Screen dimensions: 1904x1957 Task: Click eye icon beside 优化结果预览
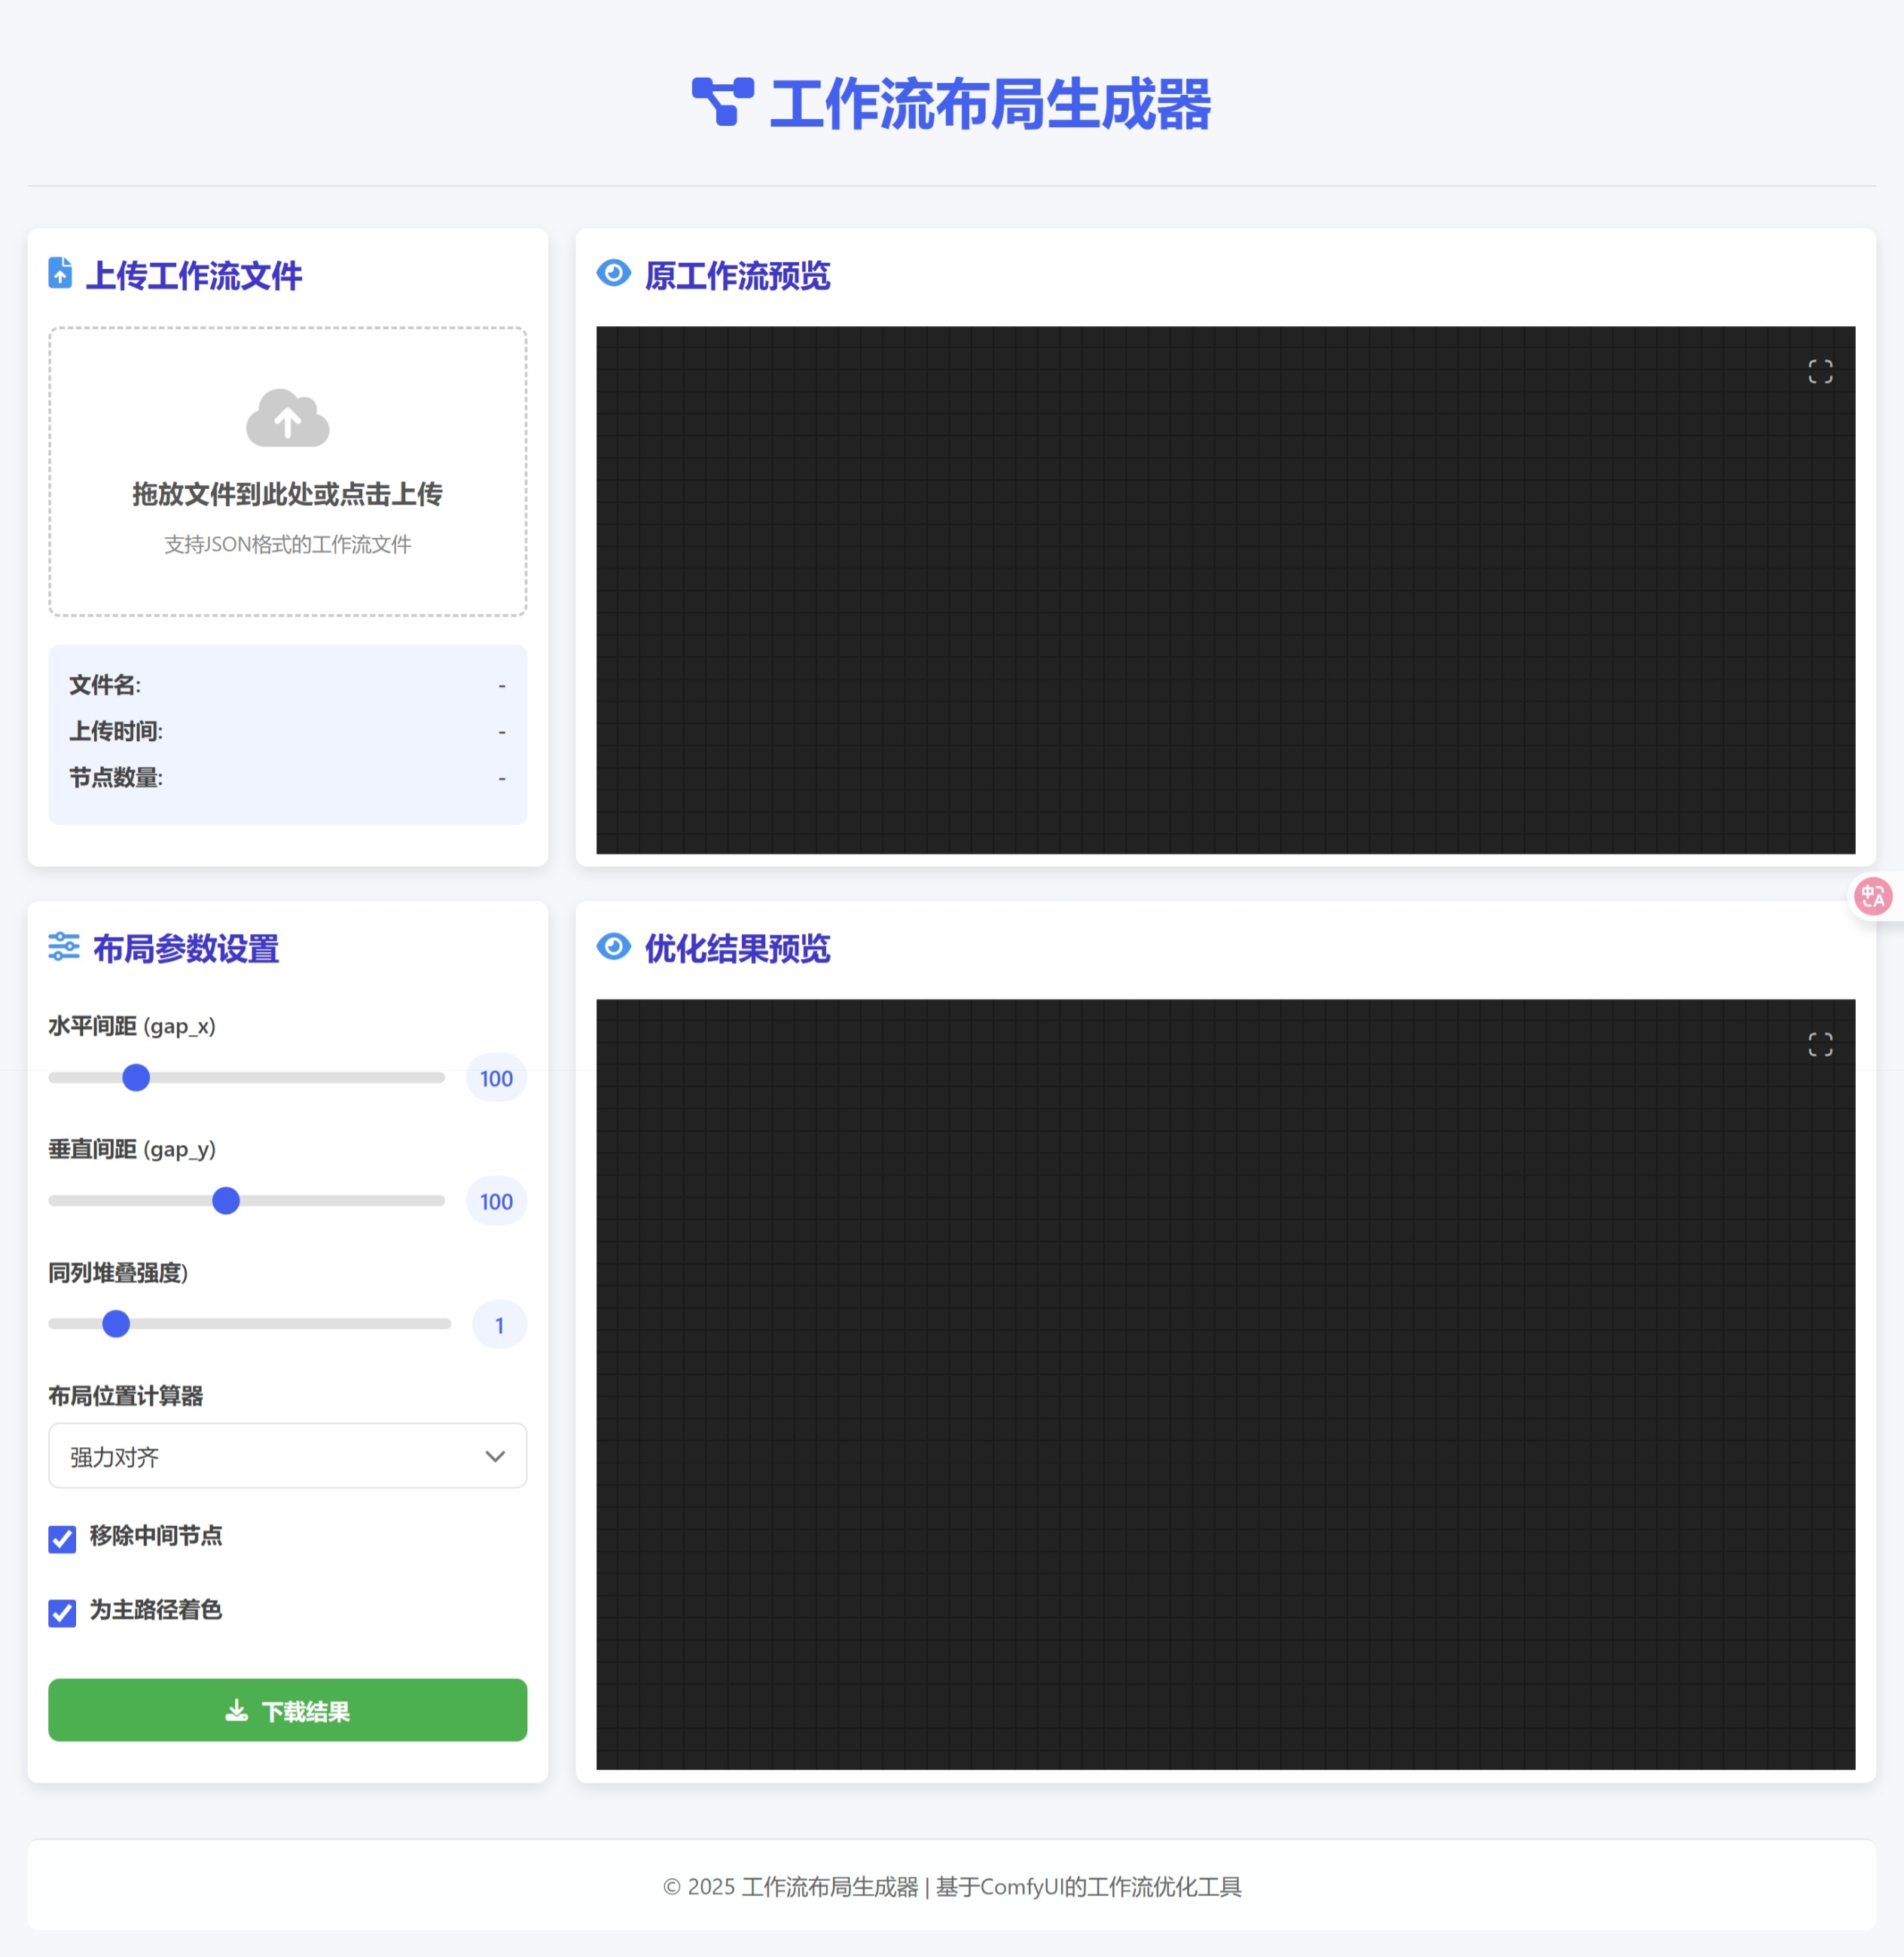coord(613,946)
